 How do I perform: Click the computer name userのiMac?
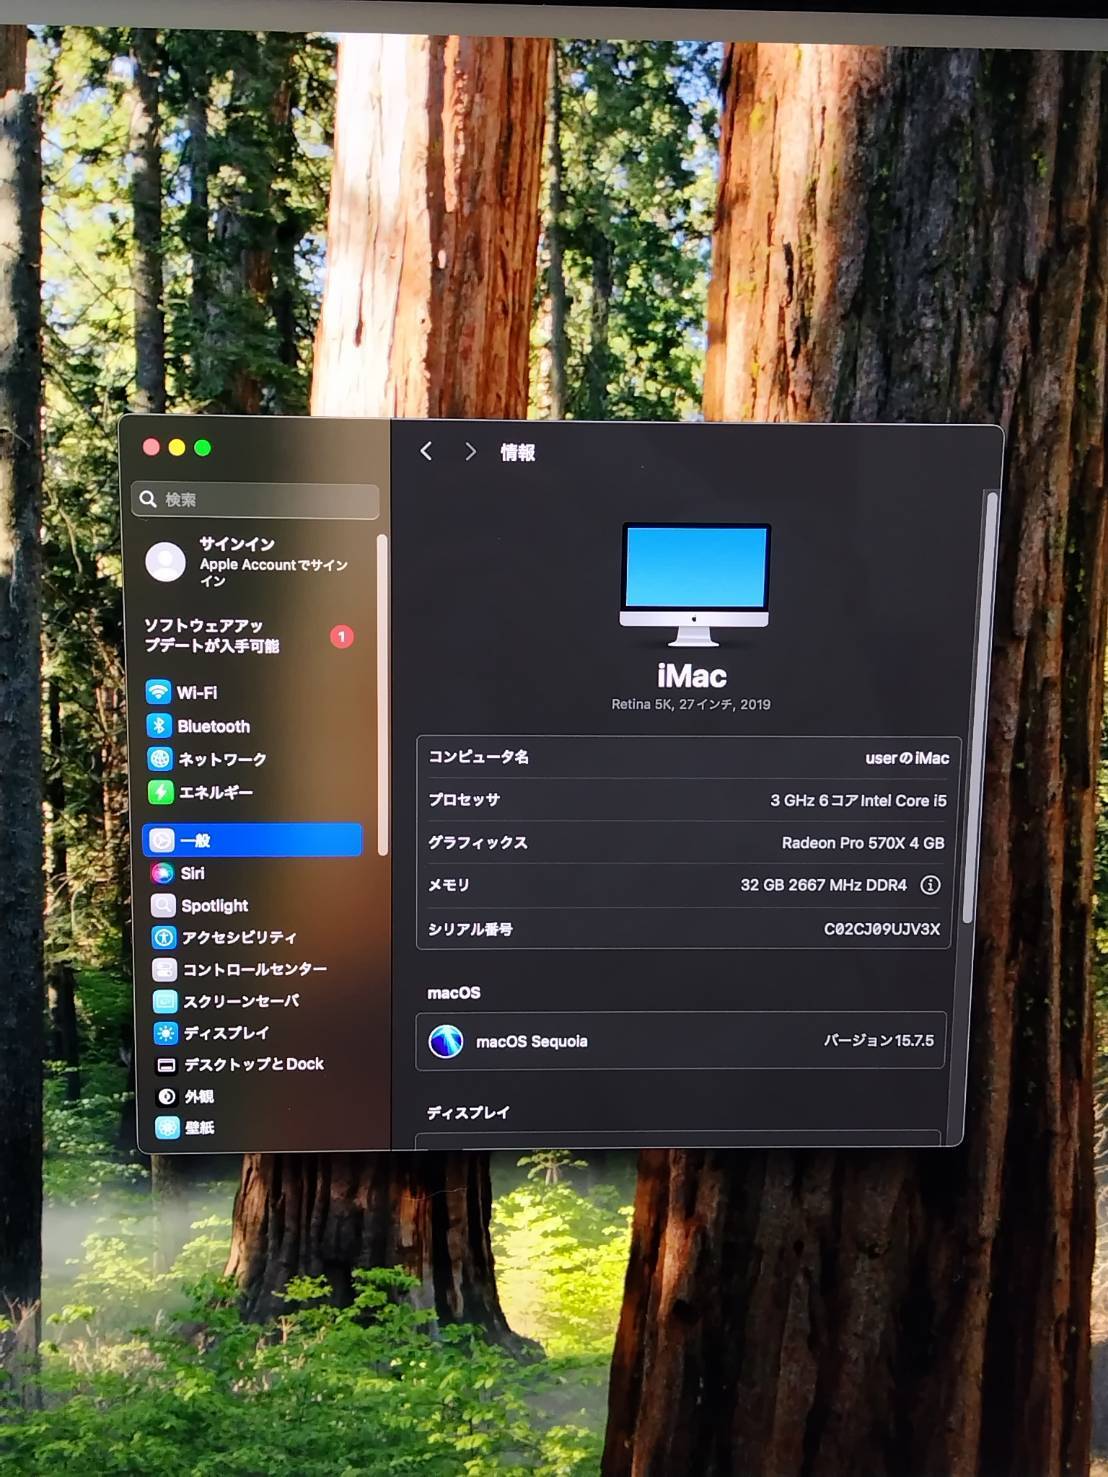point(906,758)
